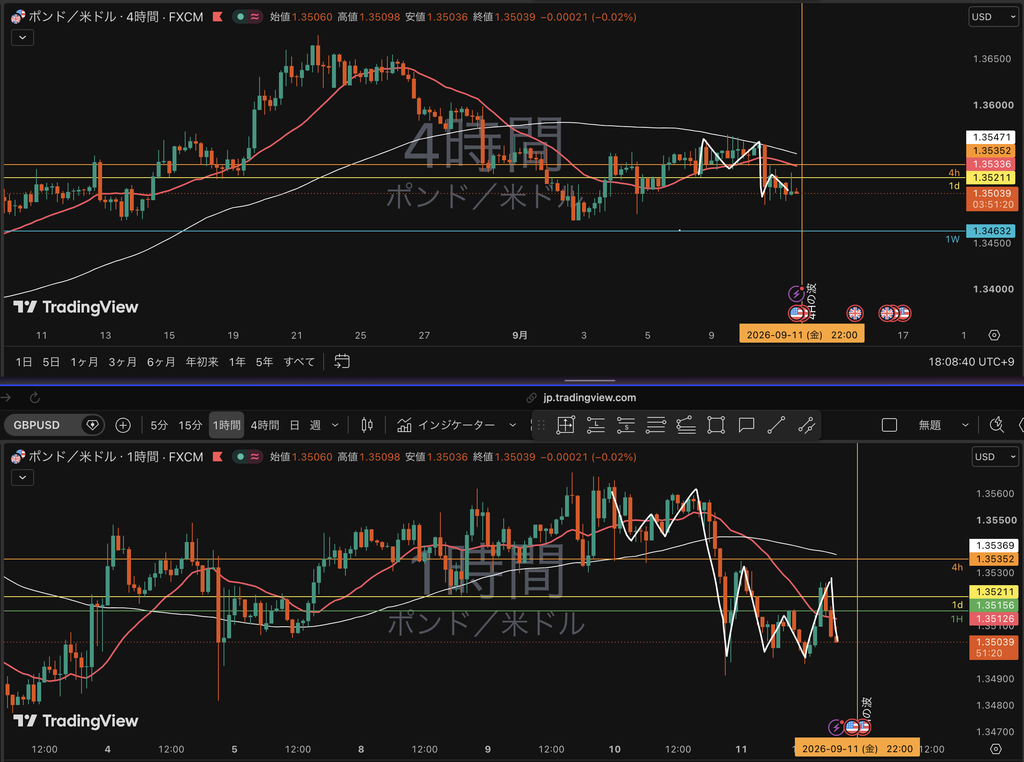Select the 15分 timeframe

190,426
